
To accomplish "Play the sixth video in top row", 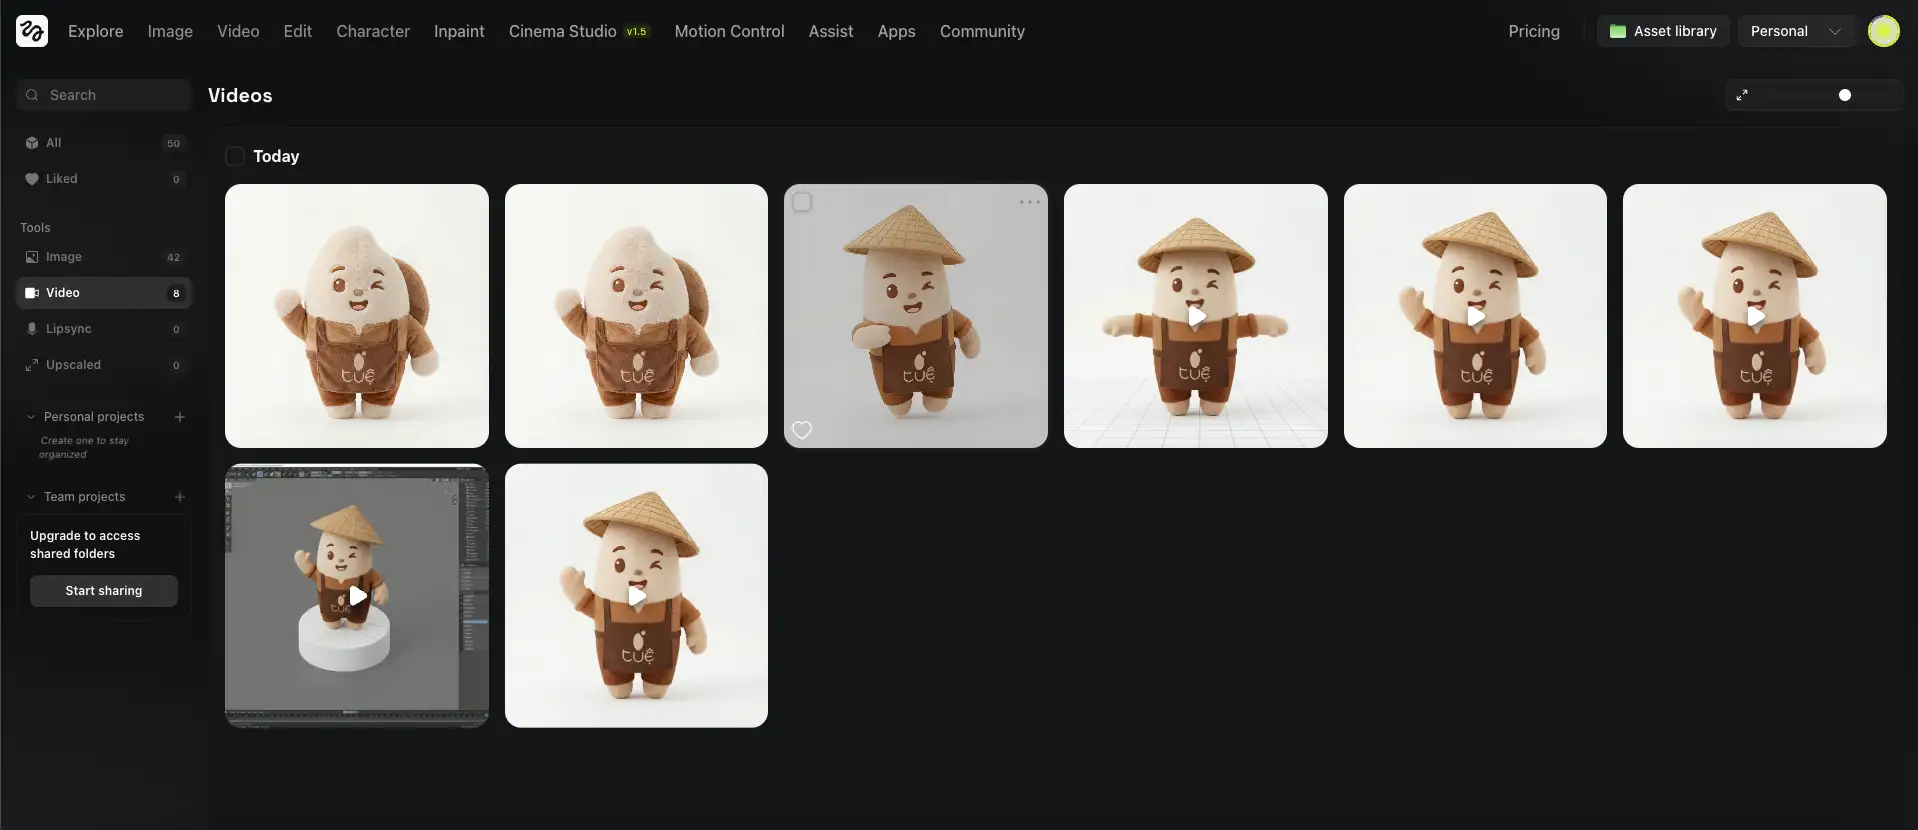I will coord(1755,316).
